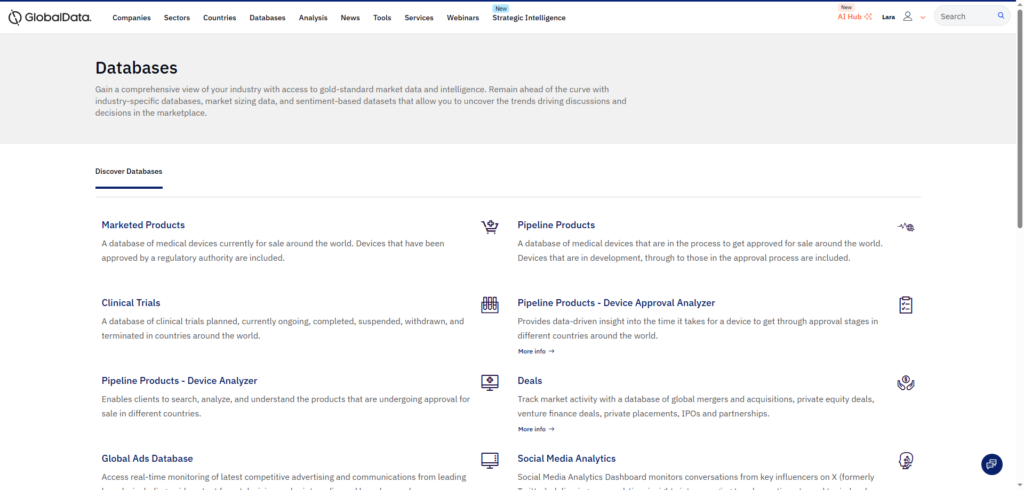Open the chat support widget

coord(991,464)
